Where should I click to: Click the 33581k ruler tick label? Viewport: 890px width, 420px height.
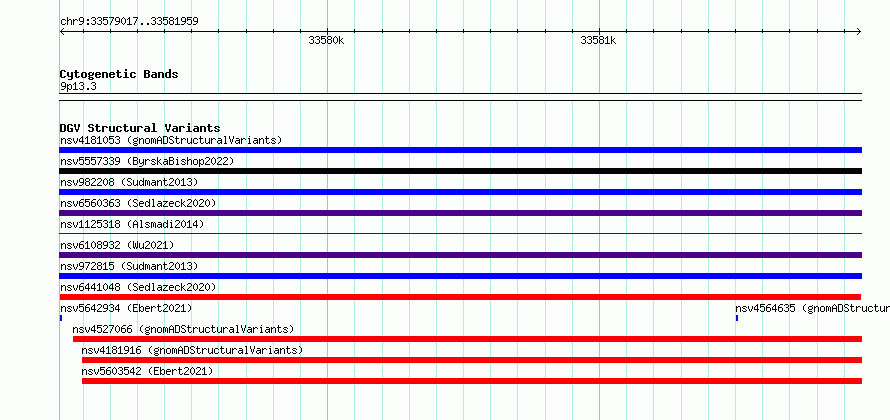(598, 41)
